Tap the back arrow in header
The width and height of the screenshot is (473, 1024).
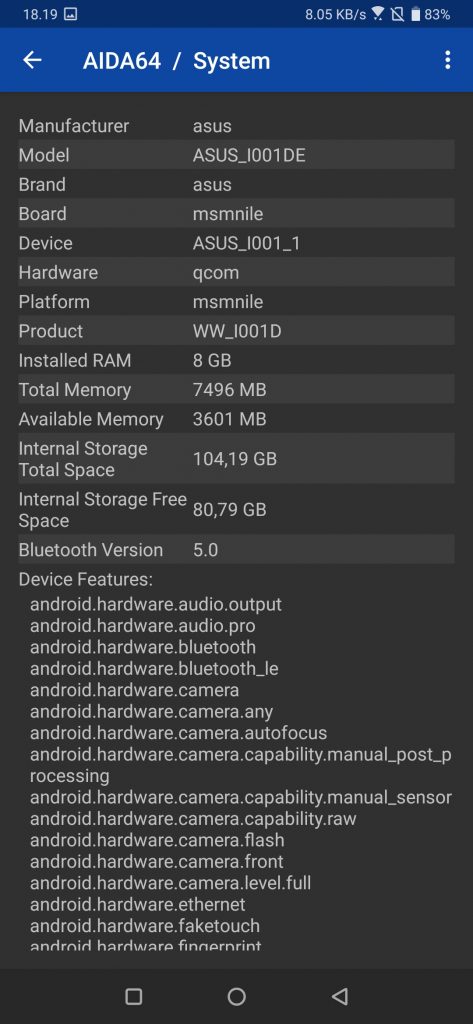tap(32, 60)
